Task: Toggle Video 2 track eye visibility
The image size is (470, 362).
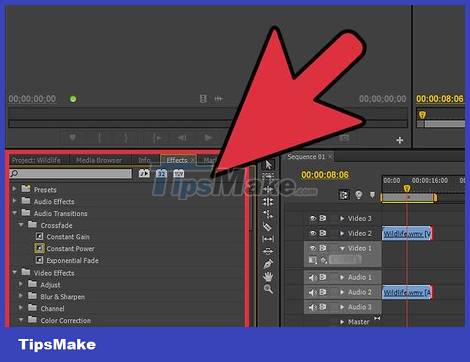Action: tap(313, 233)
